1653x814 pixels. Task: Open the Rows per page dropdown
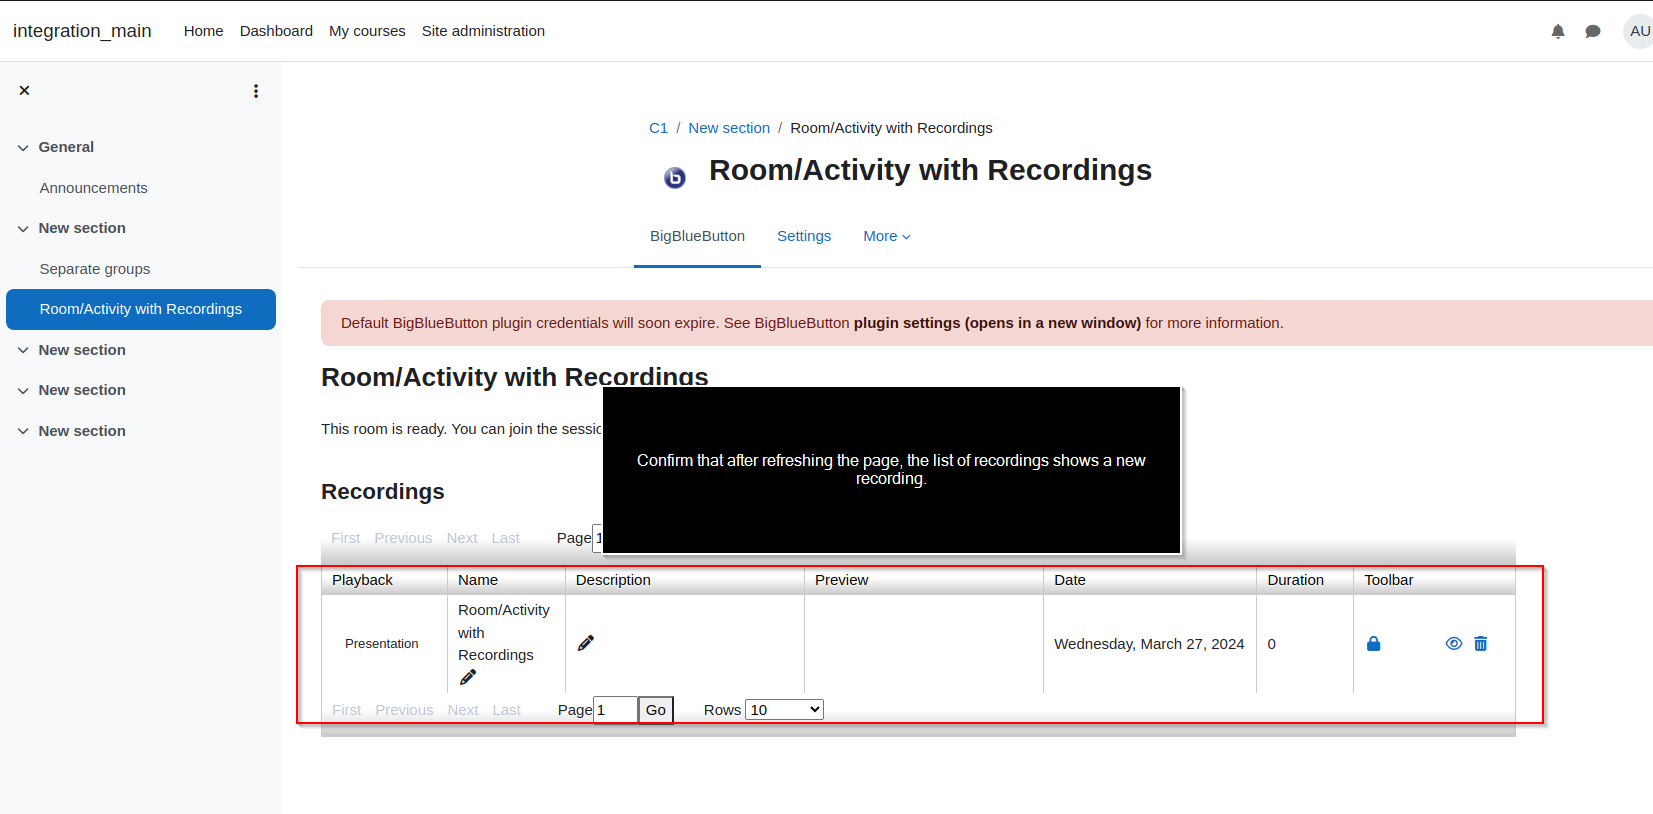tap(784, 710)
